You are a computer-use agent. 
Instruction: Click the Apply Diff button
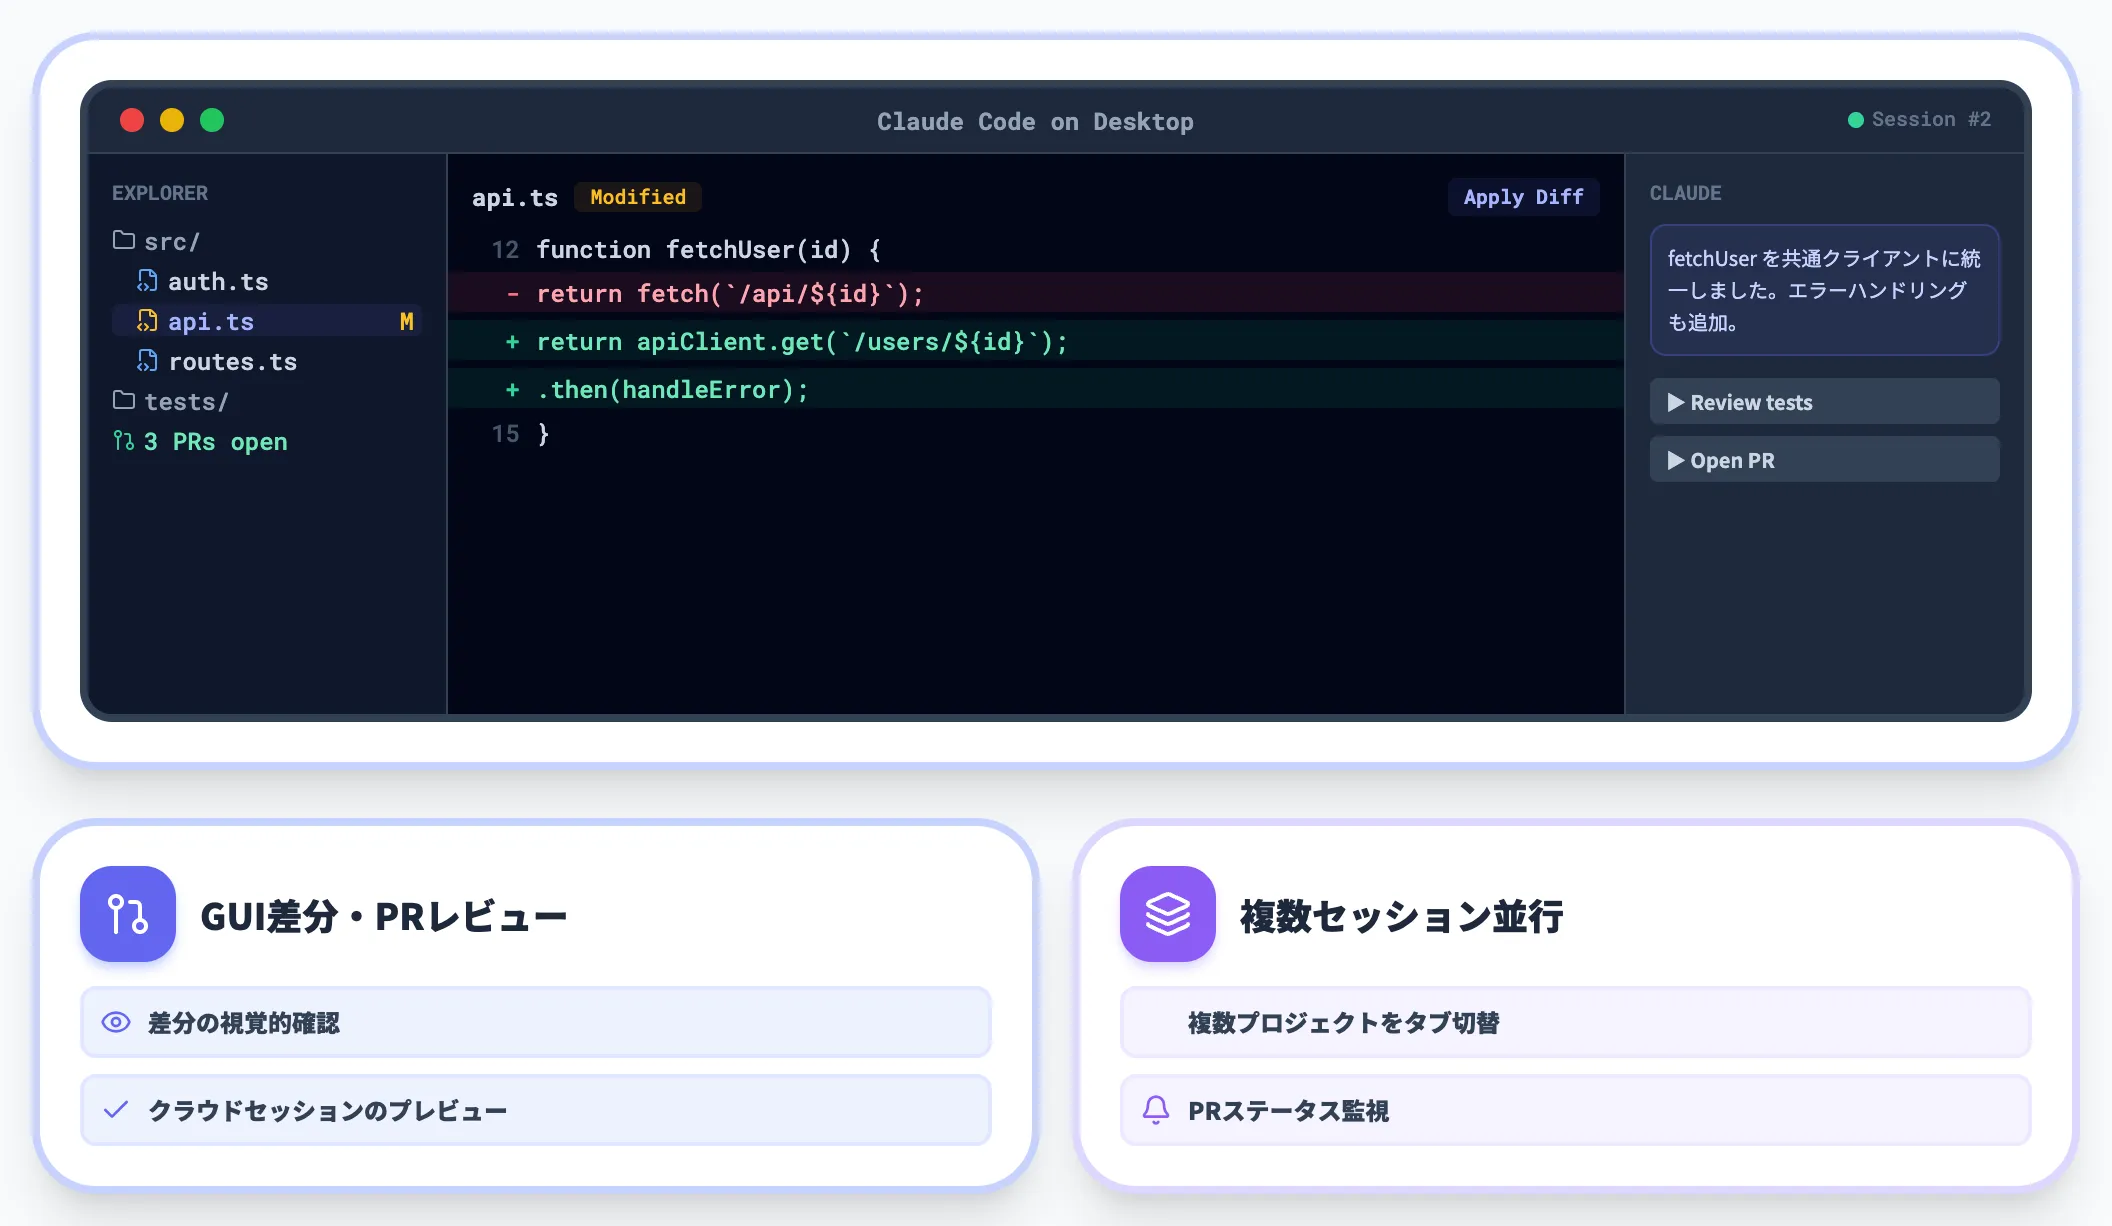tap(1523, 197)
